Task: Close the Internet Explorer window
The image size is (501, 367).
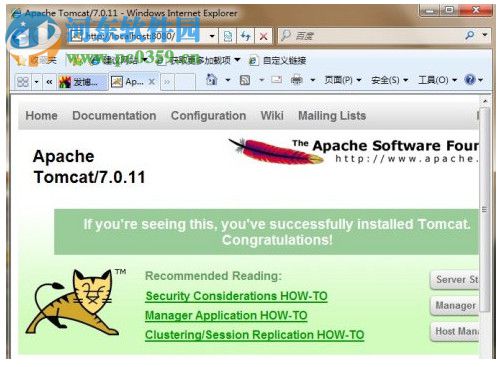Action: coord(476,11)
